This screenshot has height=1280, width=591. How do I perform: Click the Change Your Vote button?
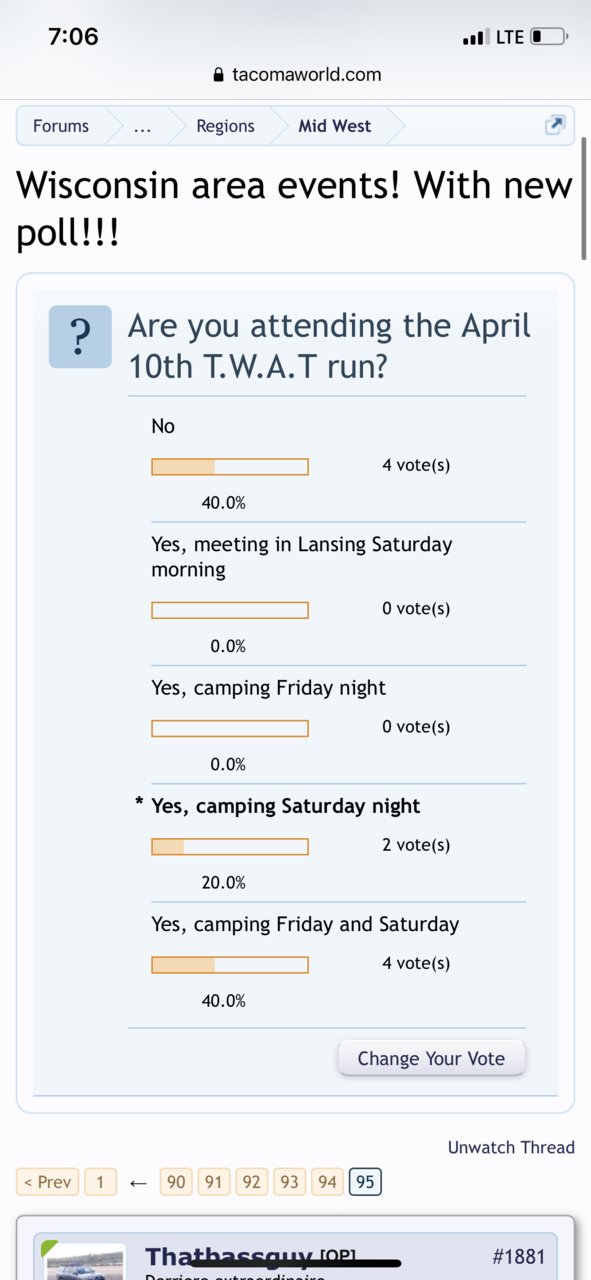point(431,1058)
